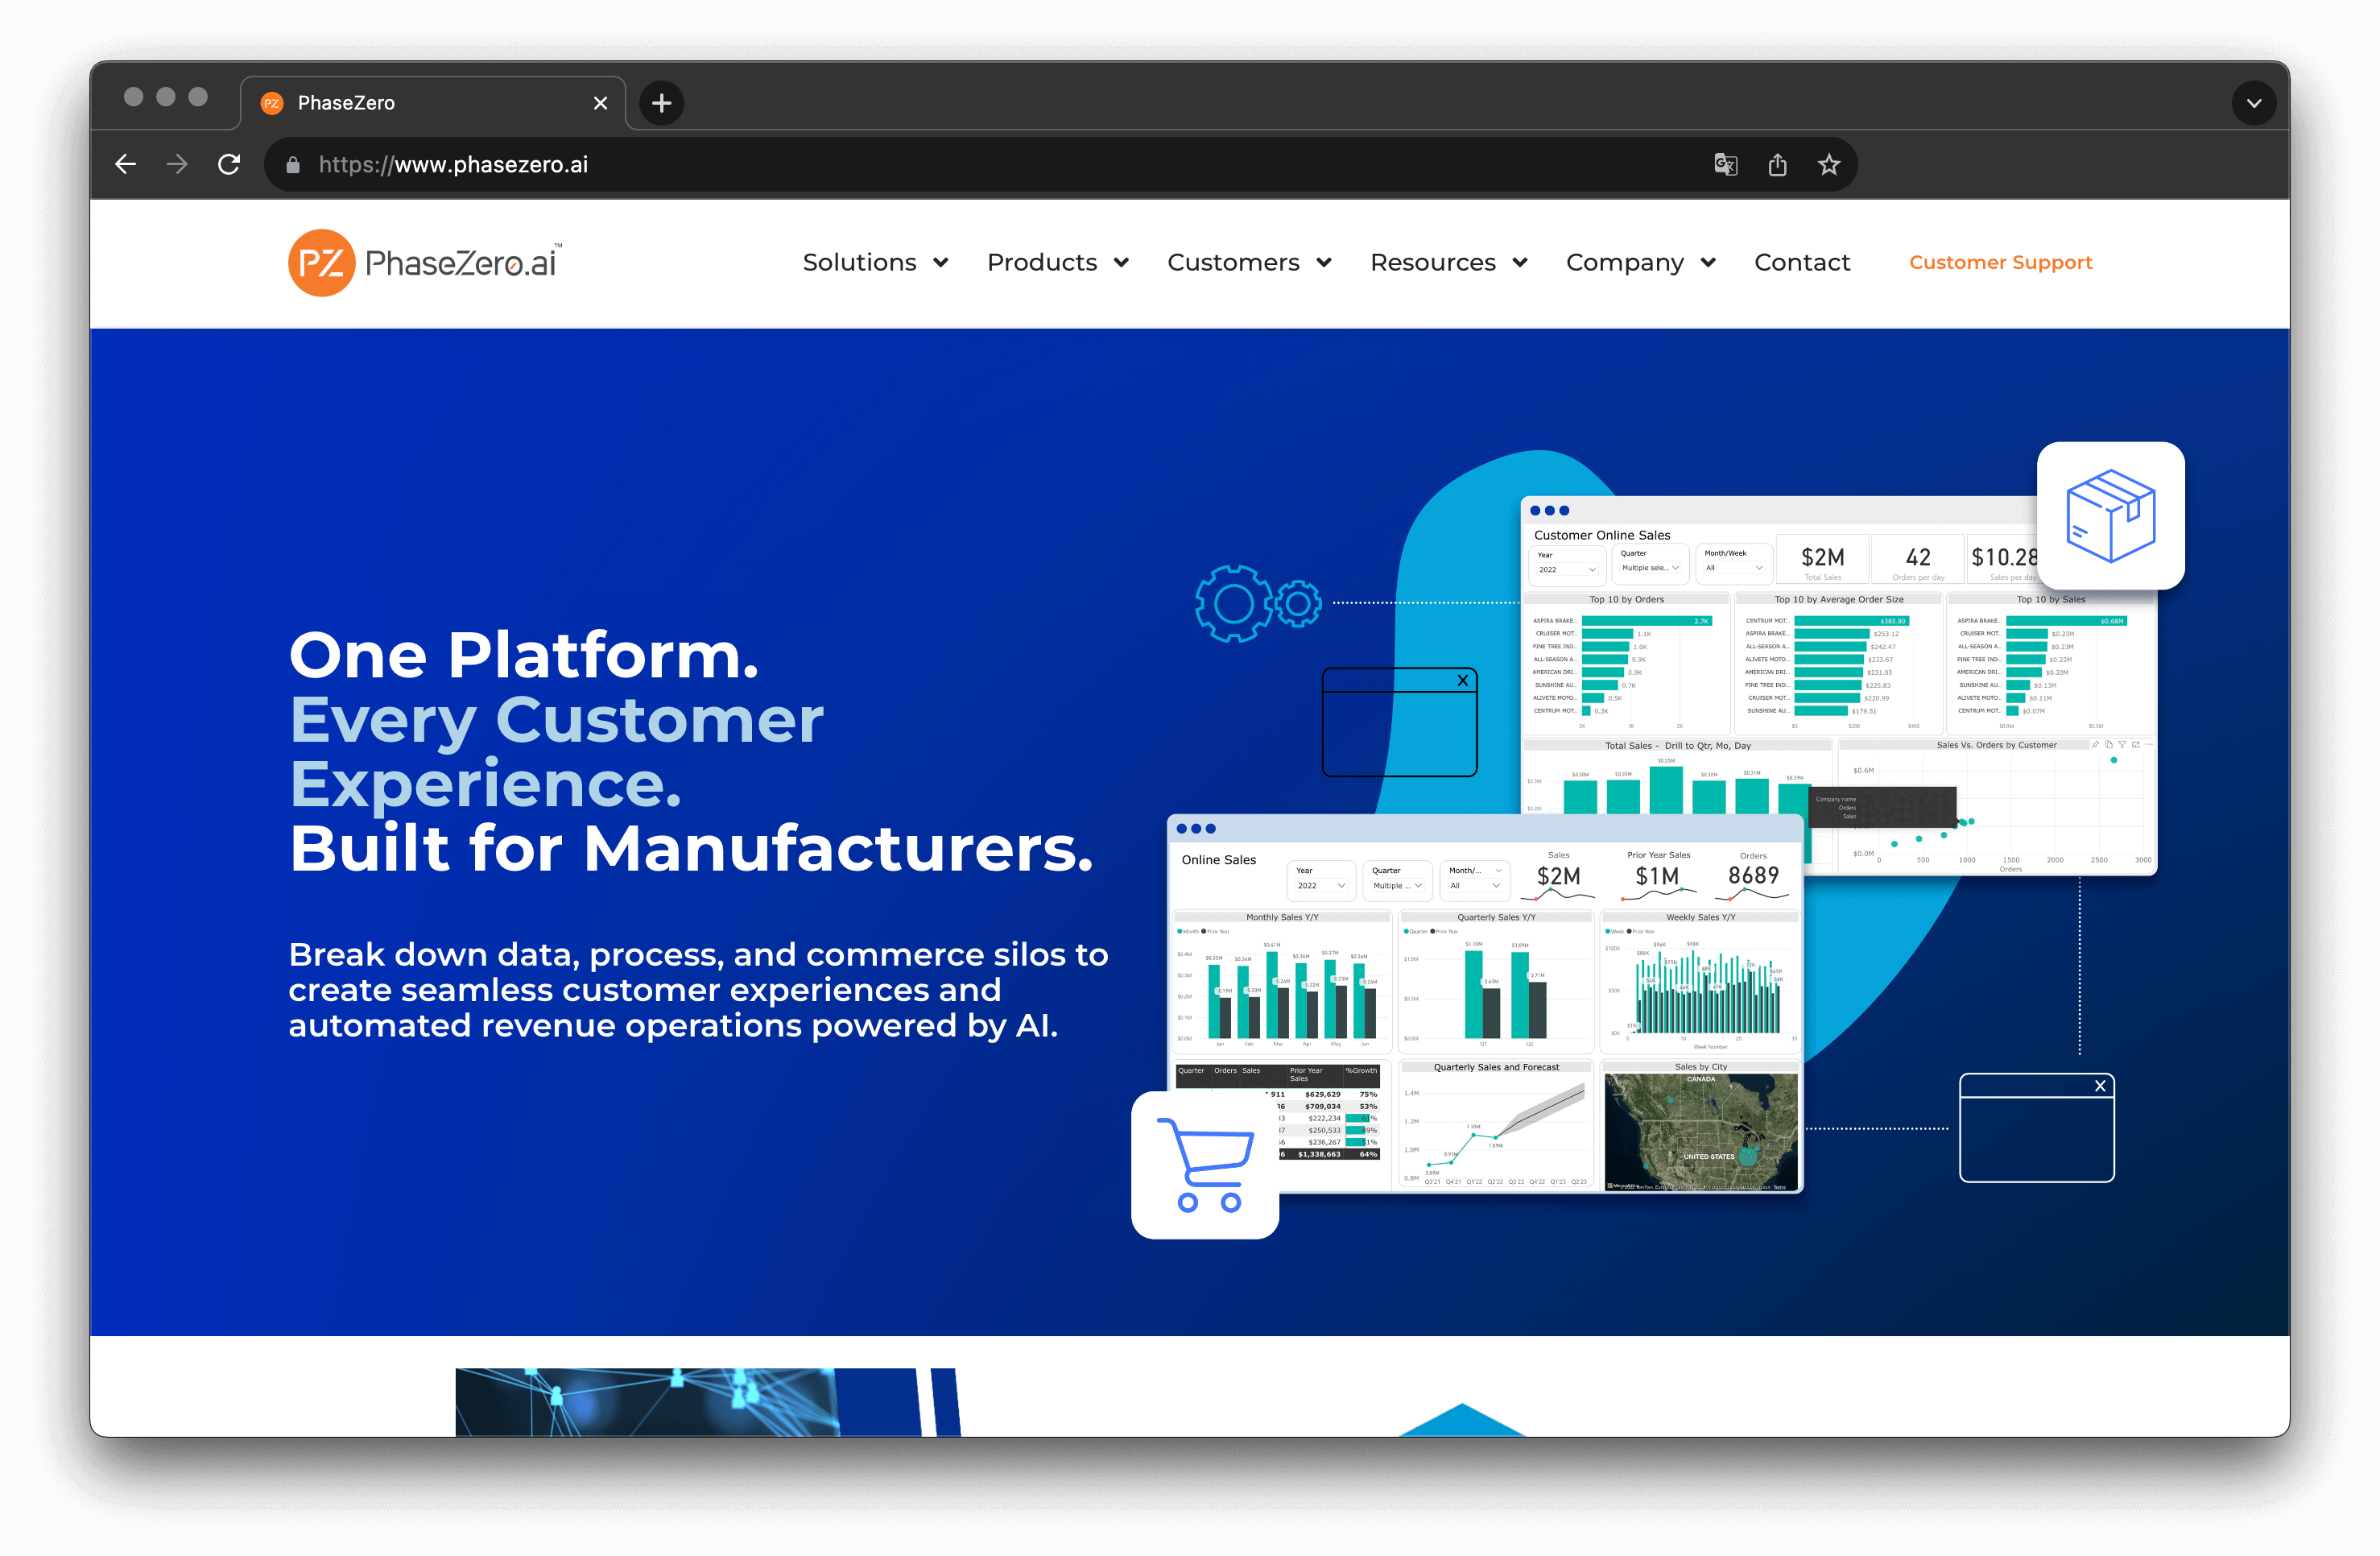
Task: Click the lock site info icon
Action: tap(293, 165)
